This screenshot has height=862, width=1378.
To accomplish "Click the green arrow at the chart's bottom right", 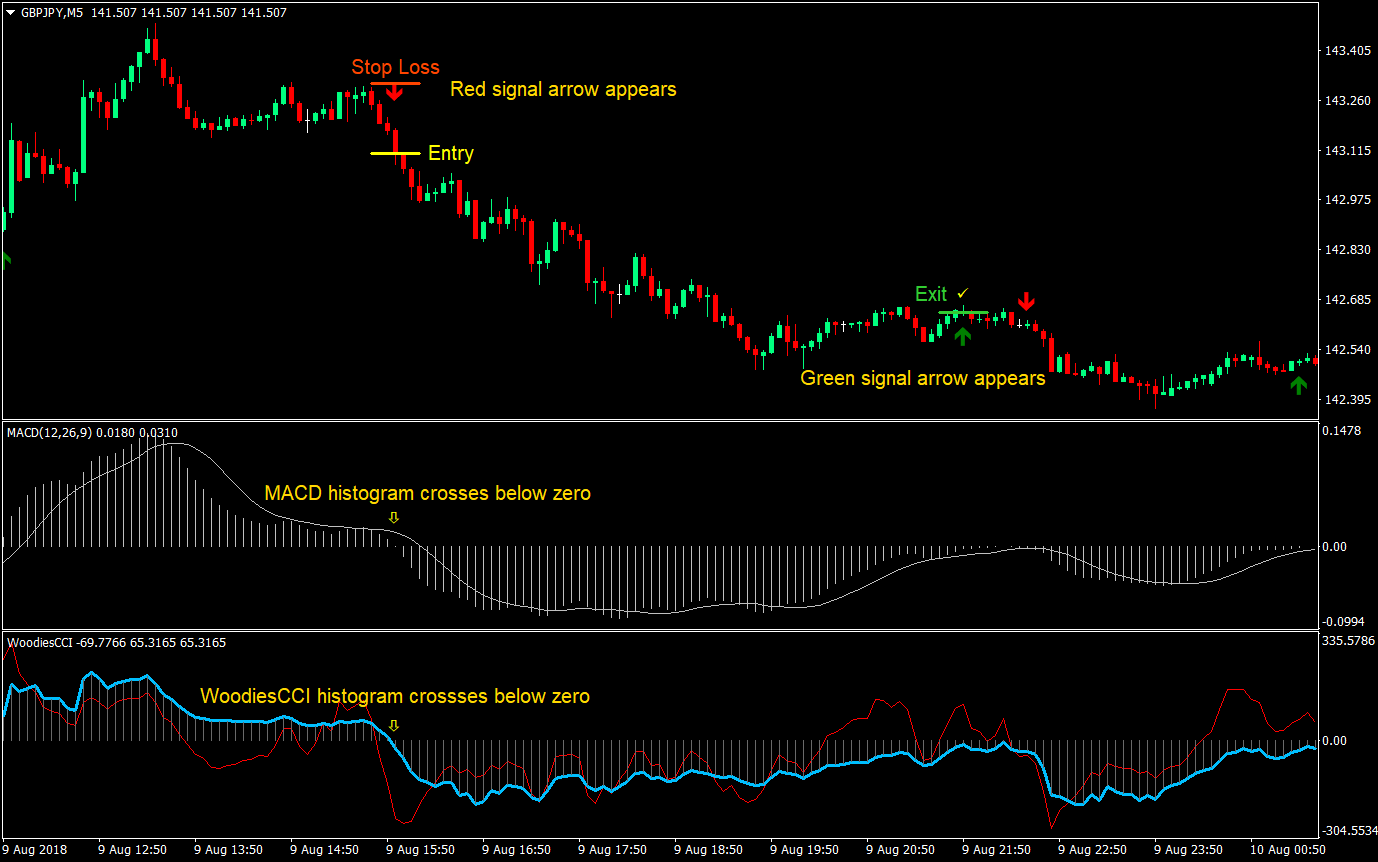I will click(1300, 383).
